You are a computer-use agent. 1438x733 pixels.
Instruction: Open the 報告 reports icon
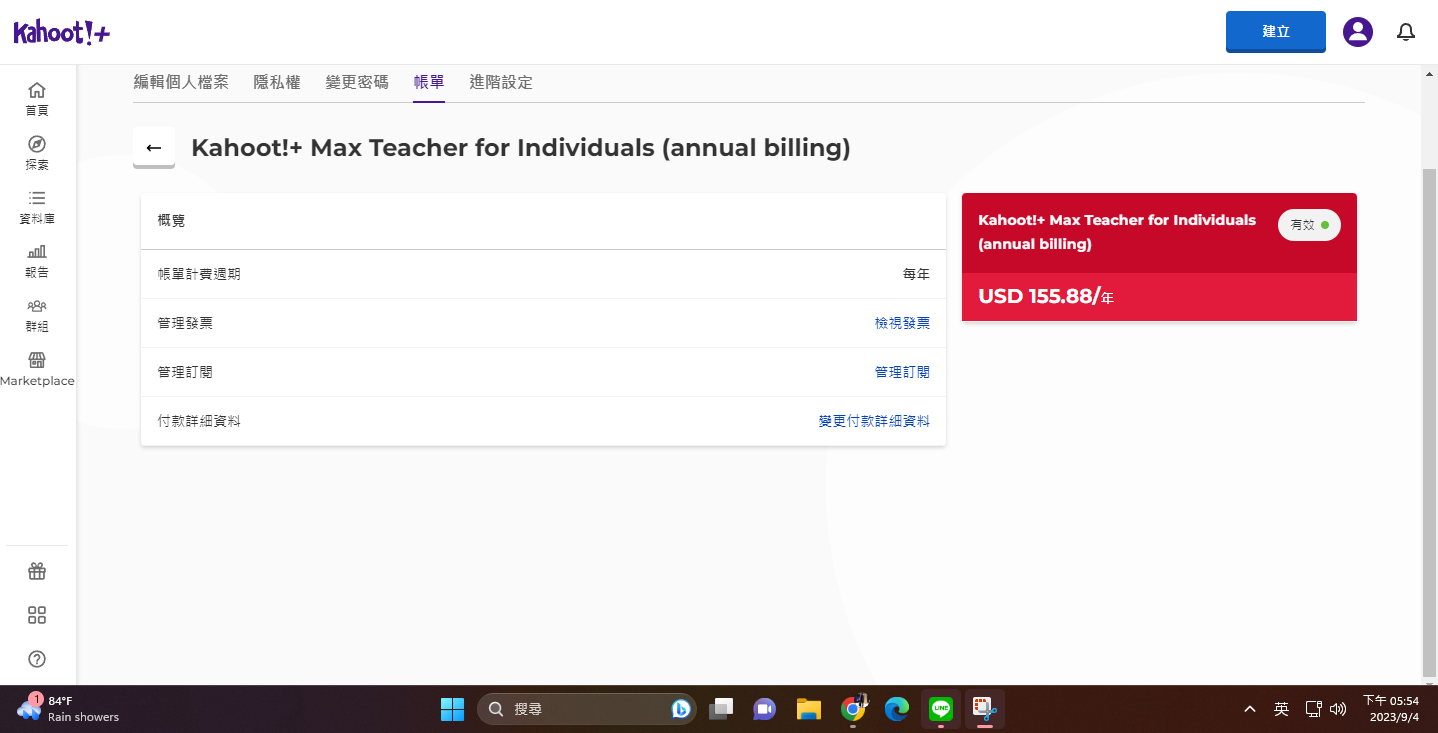pos(37,261)
